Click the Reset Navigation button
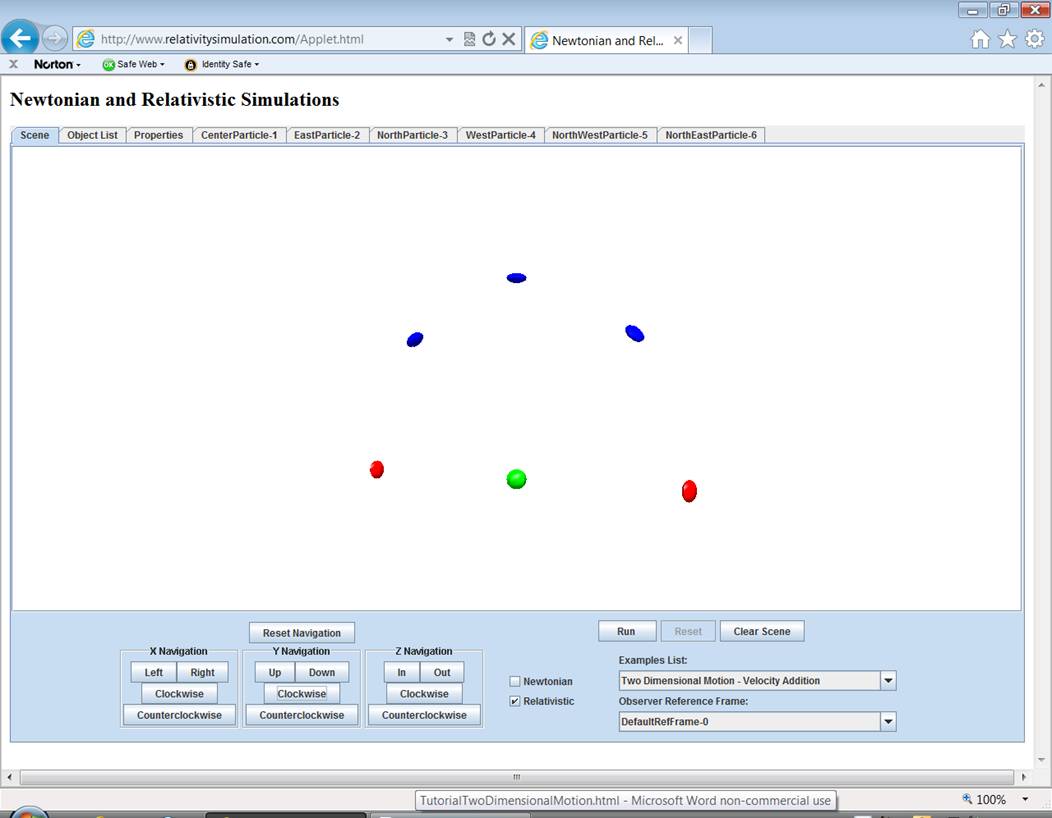The height and width of the screenshot is (818, 1052). click(x=301, y=633)
